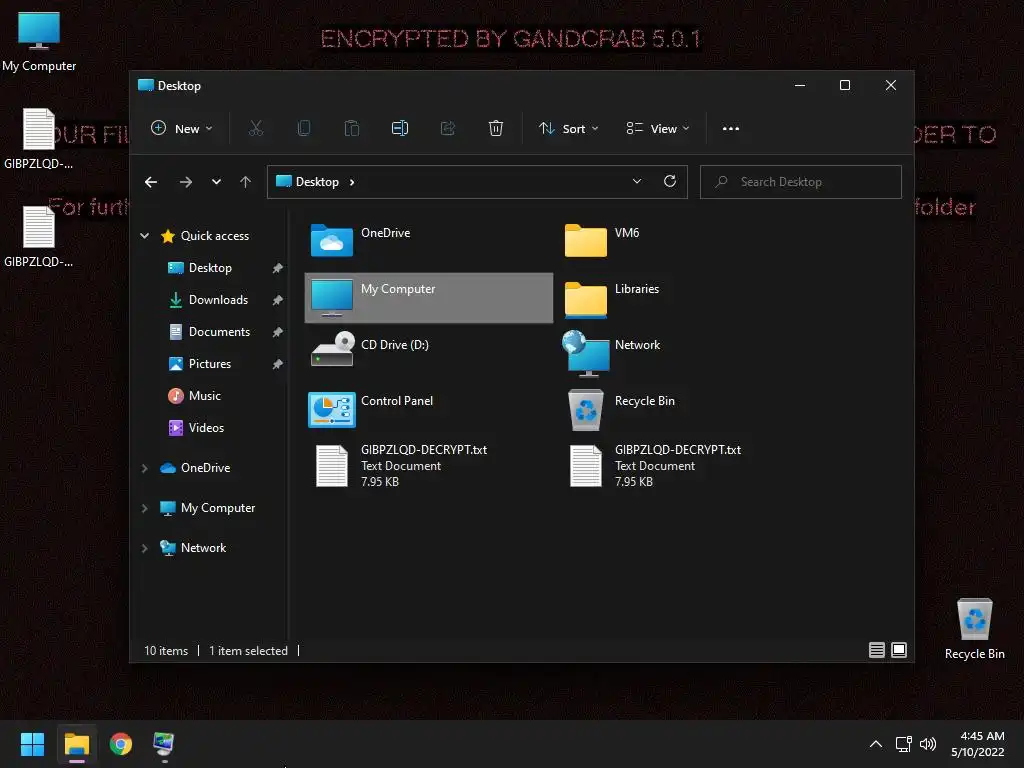Launch Google Chrome from the taskbar
The width and height of the screenshot is (1024, 768).
click(x=121, y=744)
